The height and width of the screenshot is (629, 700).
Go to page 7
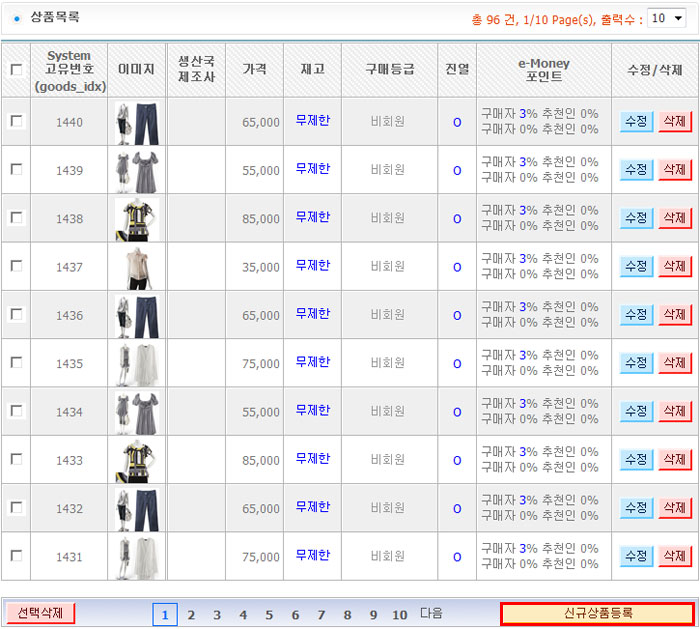(321, 615)
